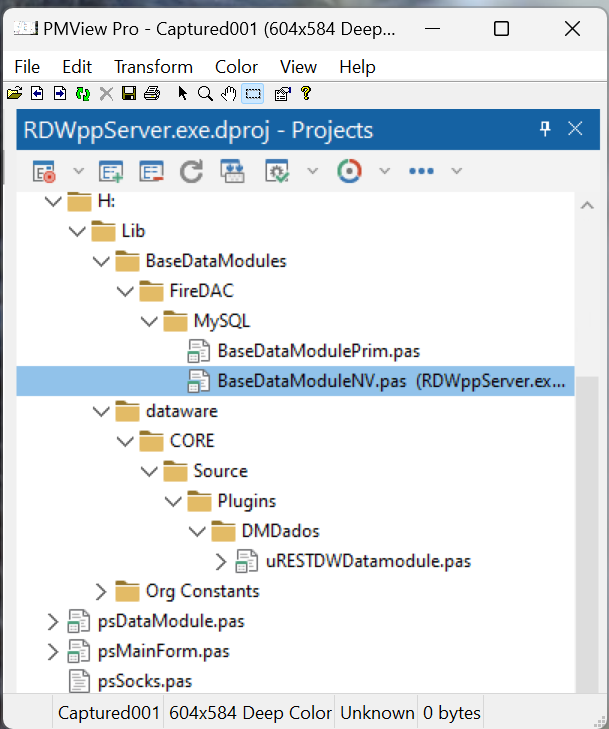Select the Org Constants folder label
The image size is (609, 729).
pos(202,591)
